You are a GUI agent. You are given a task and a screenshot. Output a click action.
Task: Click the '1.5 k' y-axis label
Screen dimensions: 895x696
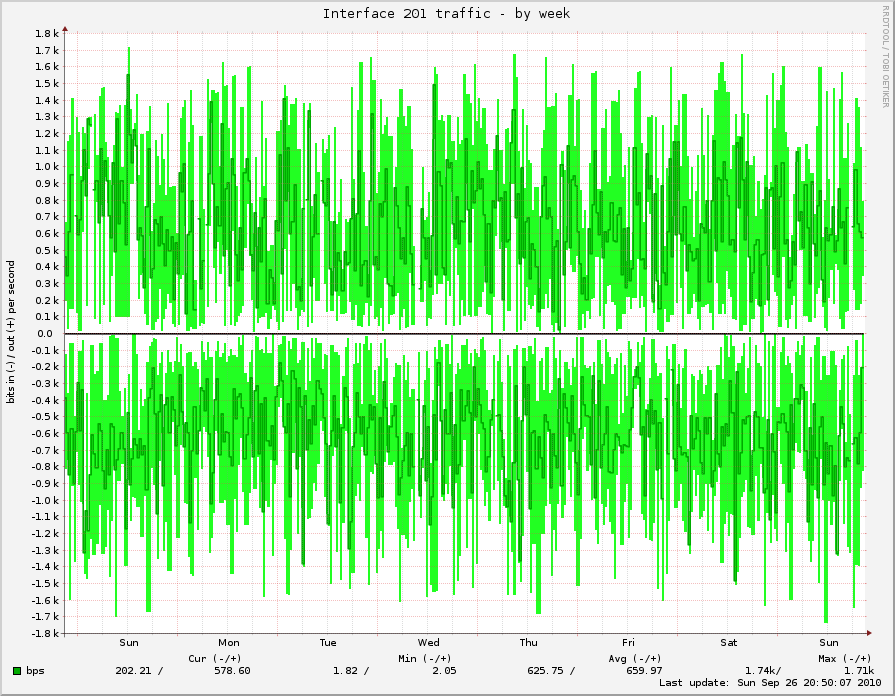[x=47, y=84]
